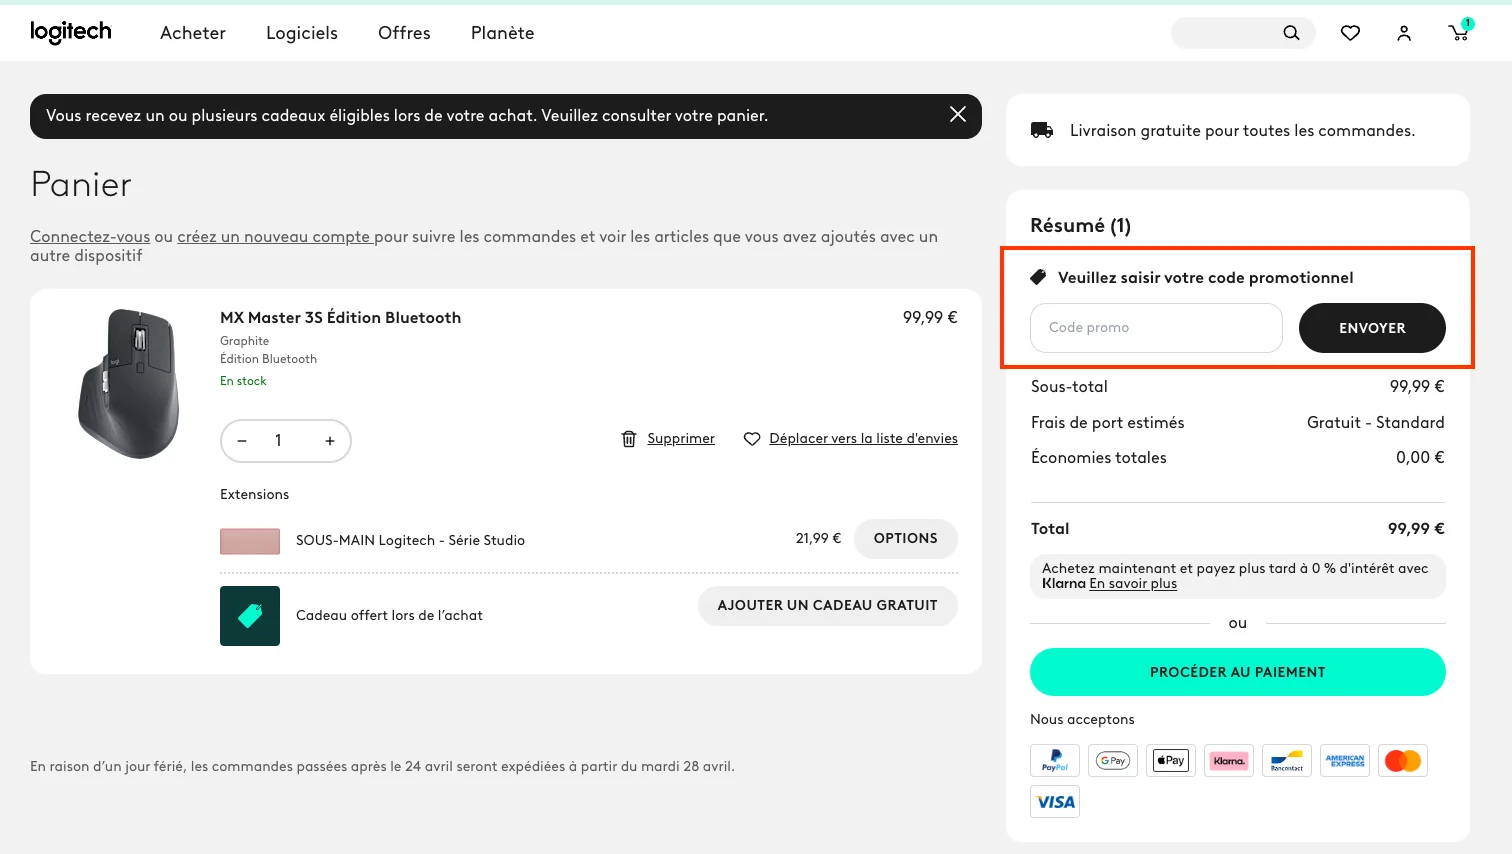Open the Offres menu
This screenshot has width=1512, height=854.
pyautogui.click(x=404, y=33)
